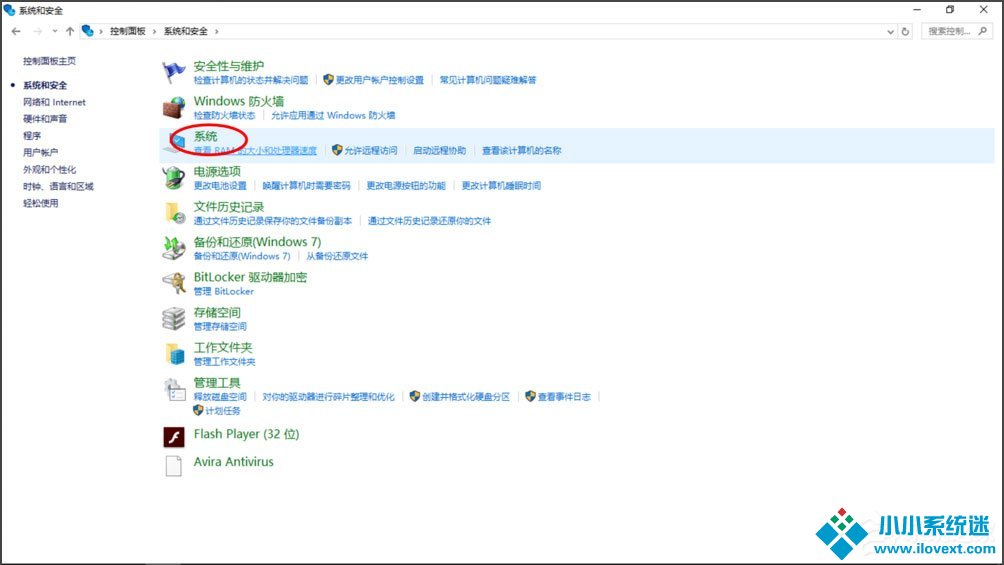Viewport: 1004px width, 565px height.
Task: Click the search magnifier icon
Action: coord(983,31)
